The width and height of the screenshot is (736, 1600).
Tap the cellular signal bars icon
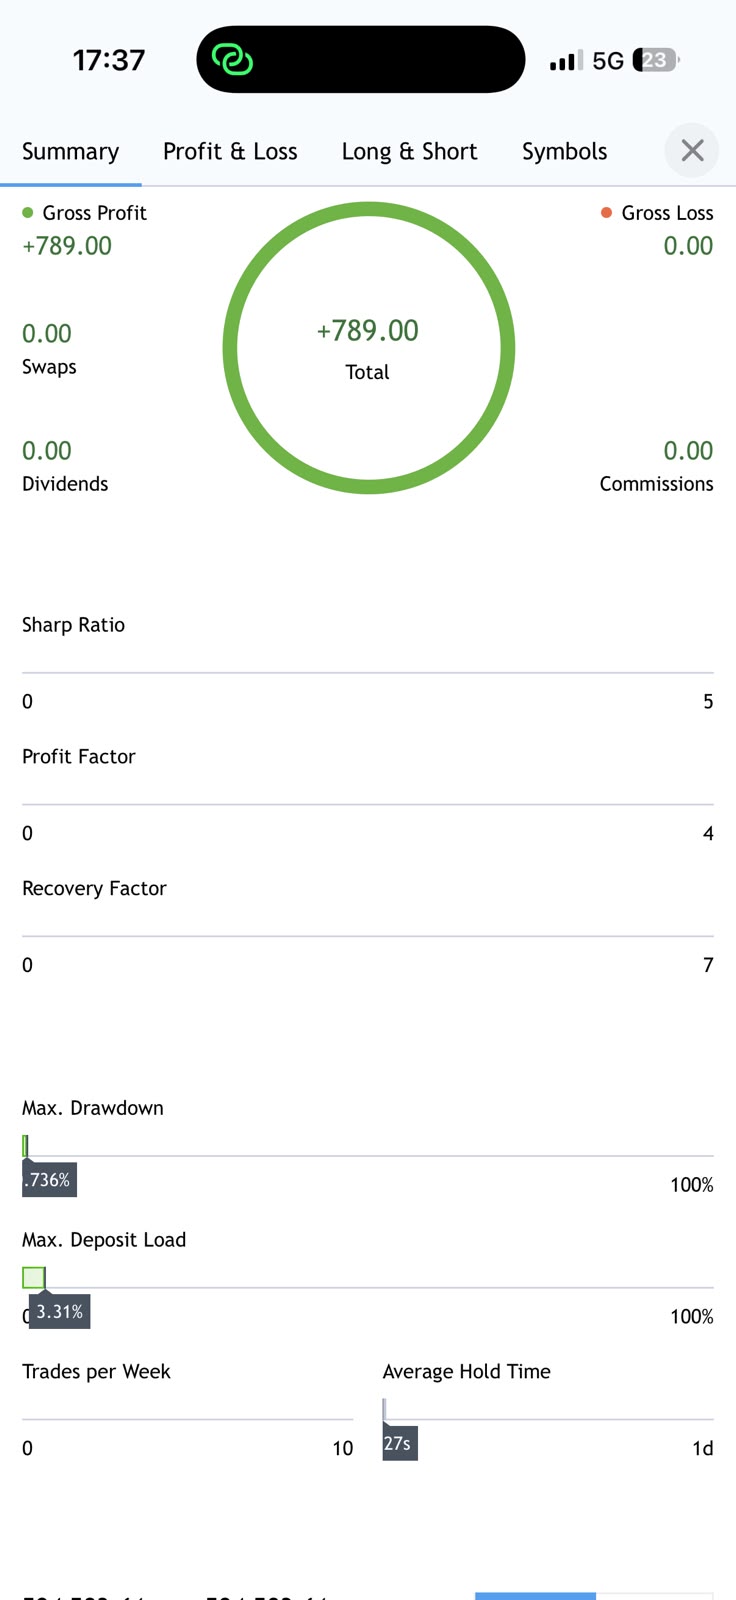point(565,61)
